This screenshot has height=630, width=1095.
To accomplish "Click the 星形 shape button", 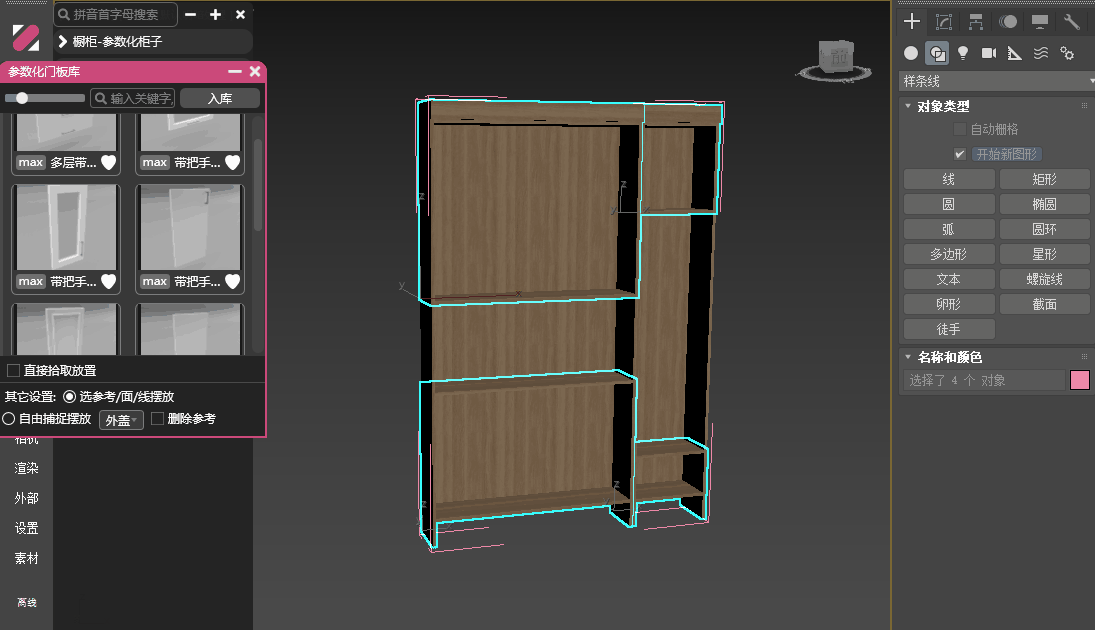I will point(1045,254).
